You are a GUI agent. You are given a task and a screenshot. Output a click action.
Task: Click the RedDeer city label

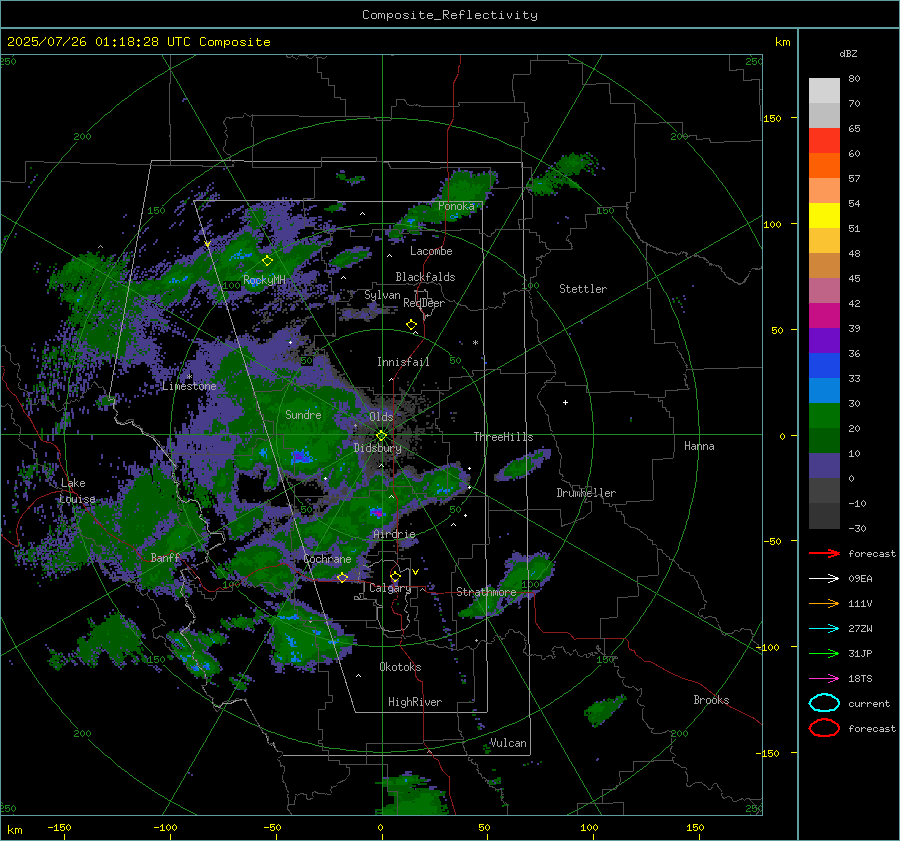[x=424, y=303]
